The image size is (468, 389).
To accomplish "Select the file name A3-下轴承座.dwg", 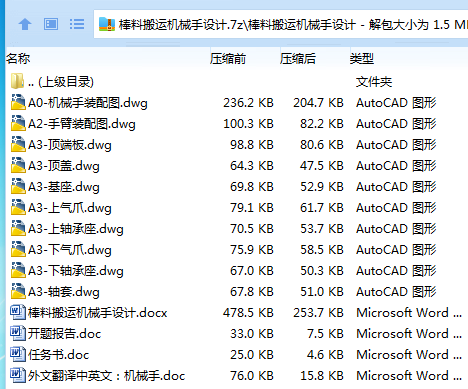I will (76, 271).
